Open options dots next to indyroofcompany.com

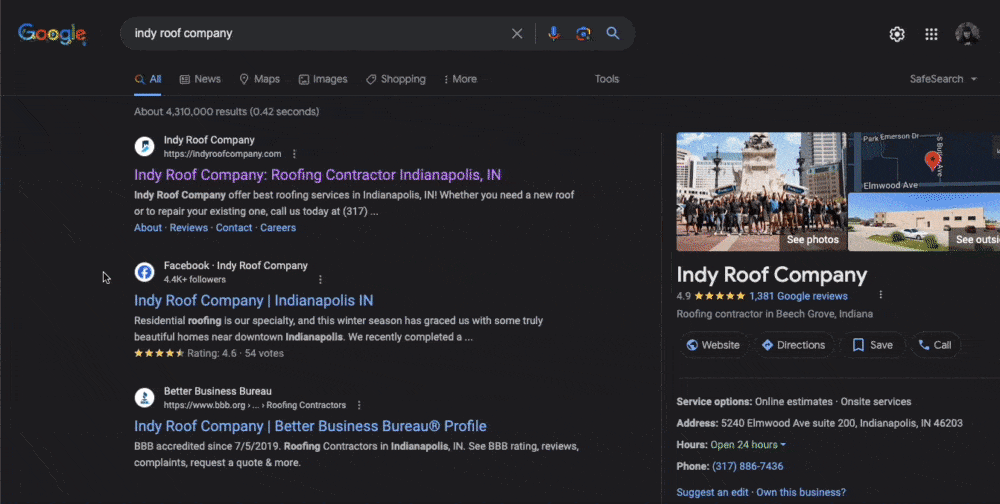pos(294,154)
